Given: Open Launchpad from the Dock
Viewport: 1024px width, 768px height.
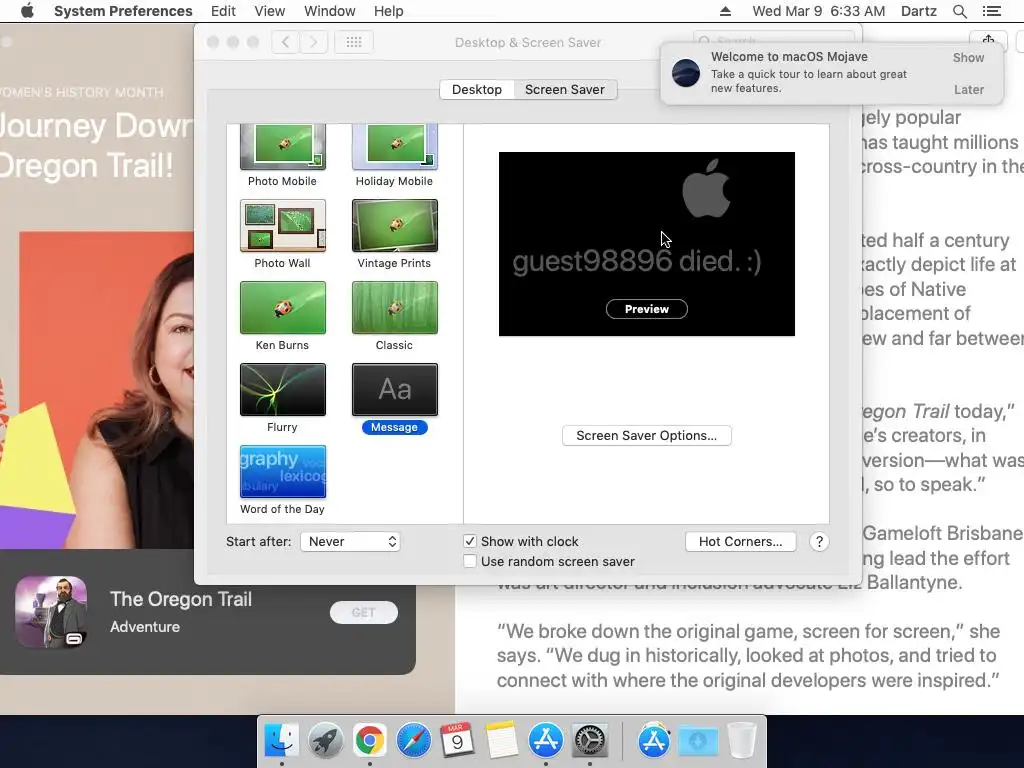Looking at the screenshot, I should click(326, 740).
